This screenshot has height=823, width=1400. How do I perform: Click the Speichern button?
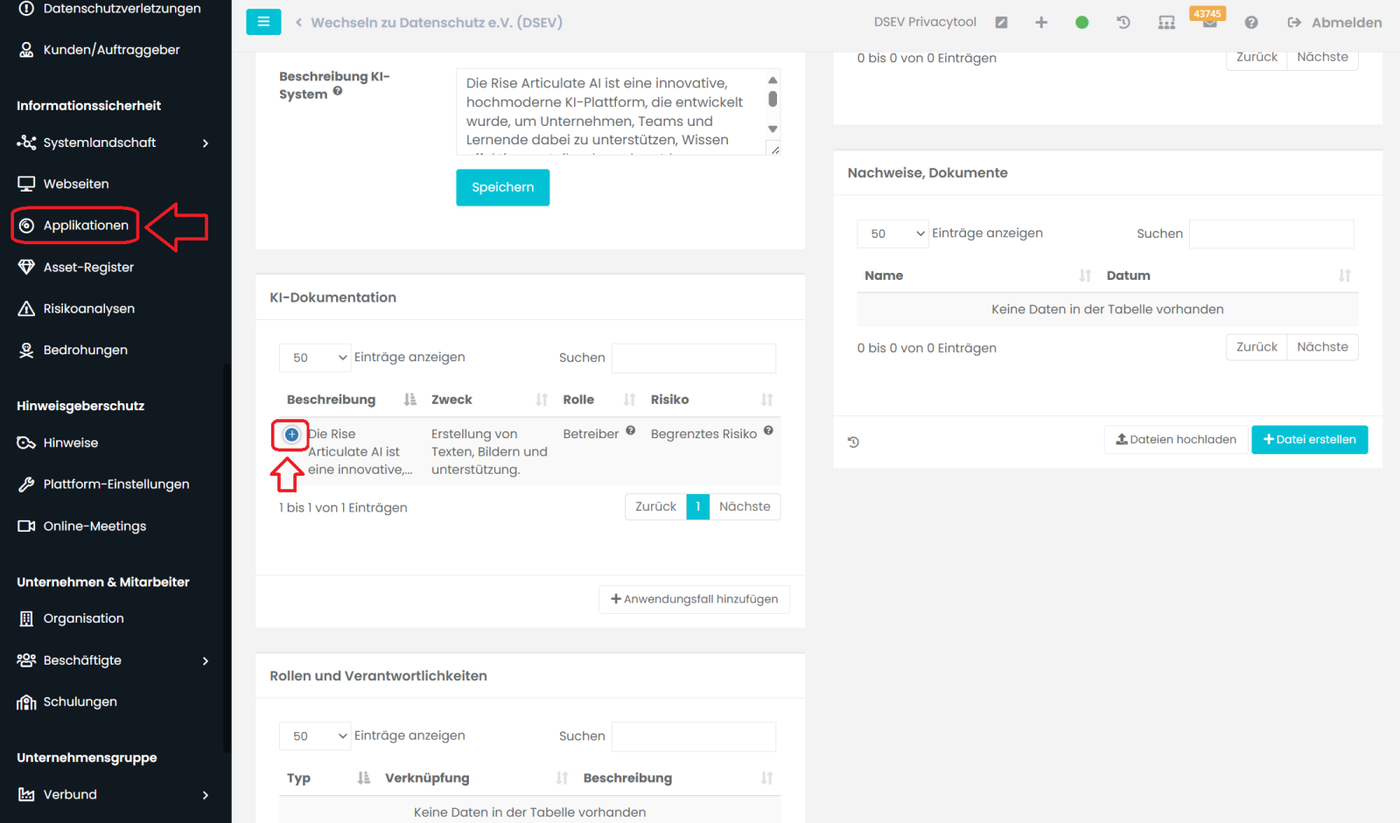(x=502, y=188)
